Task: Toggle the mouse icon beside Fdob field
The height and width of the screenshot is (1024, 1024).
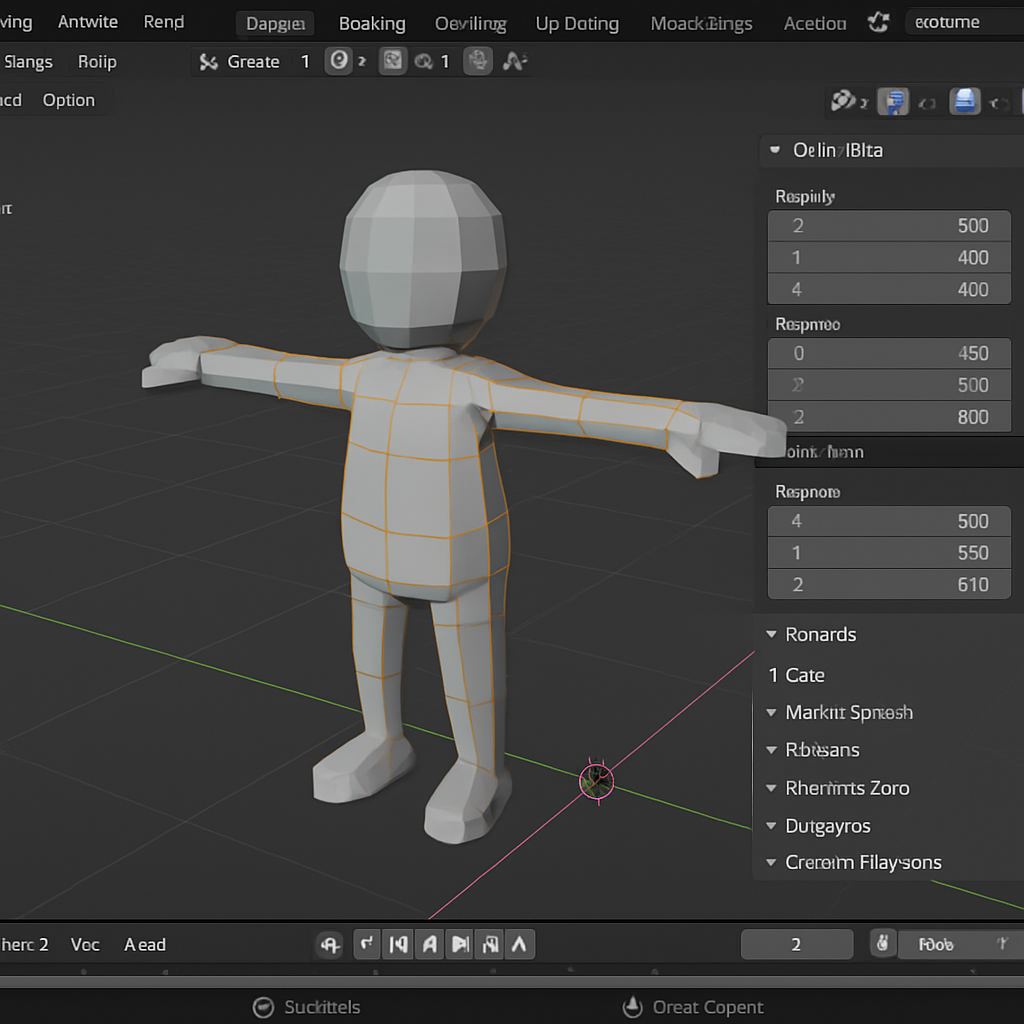Action: tap(882, 944)
